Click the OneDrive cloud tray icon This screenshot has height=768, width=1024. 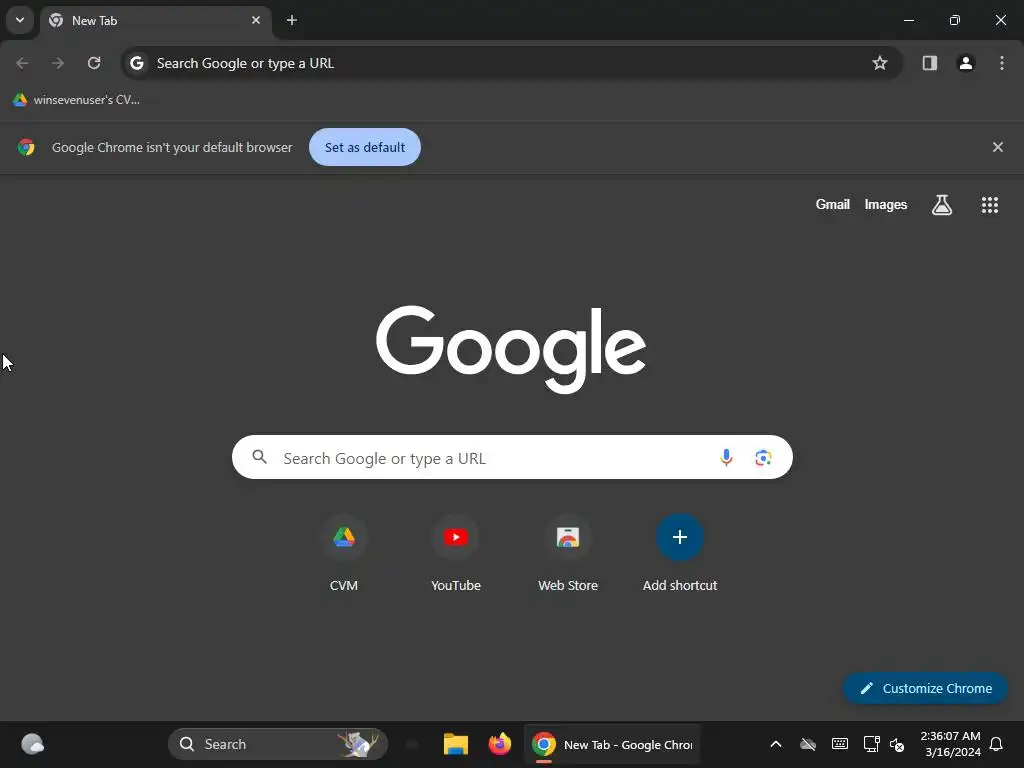pos(808,744)
